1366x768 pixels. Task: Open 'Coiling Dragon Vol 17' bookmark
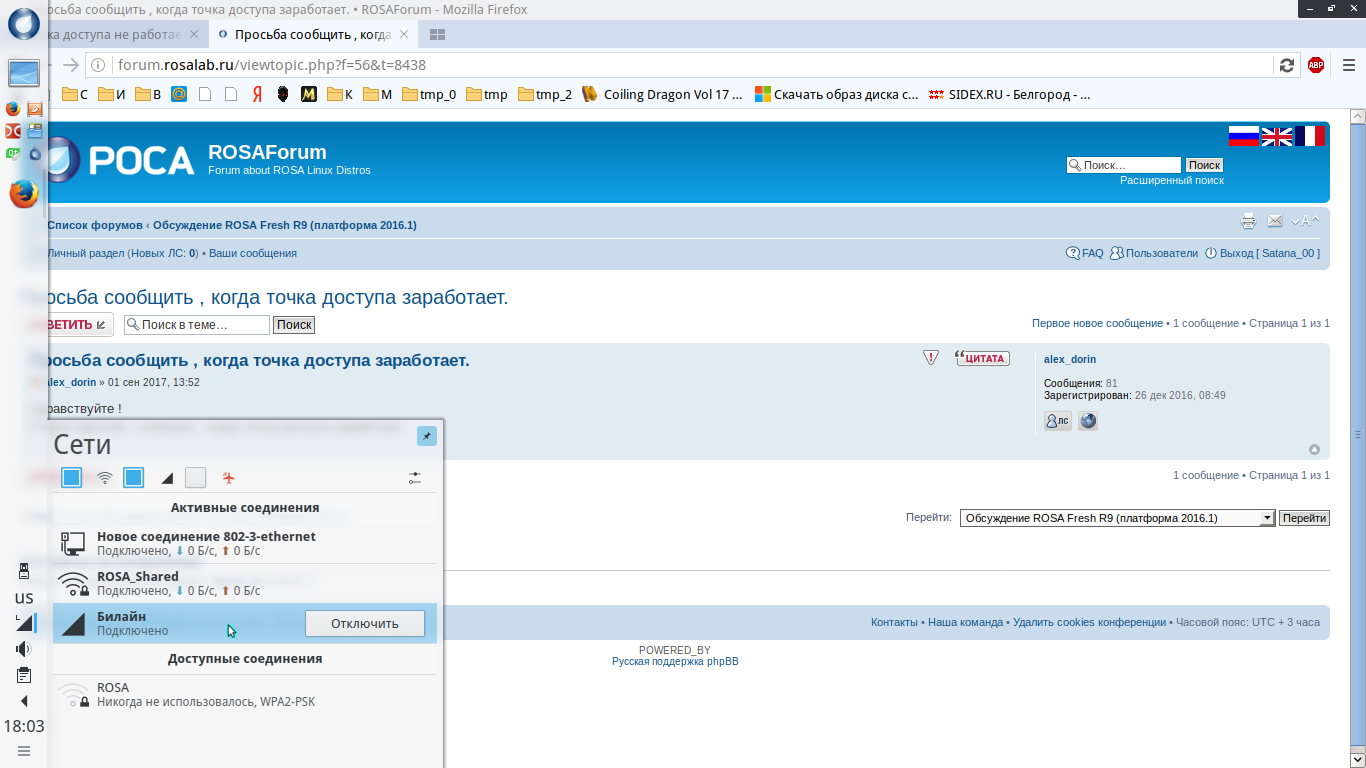click(661, 95)
